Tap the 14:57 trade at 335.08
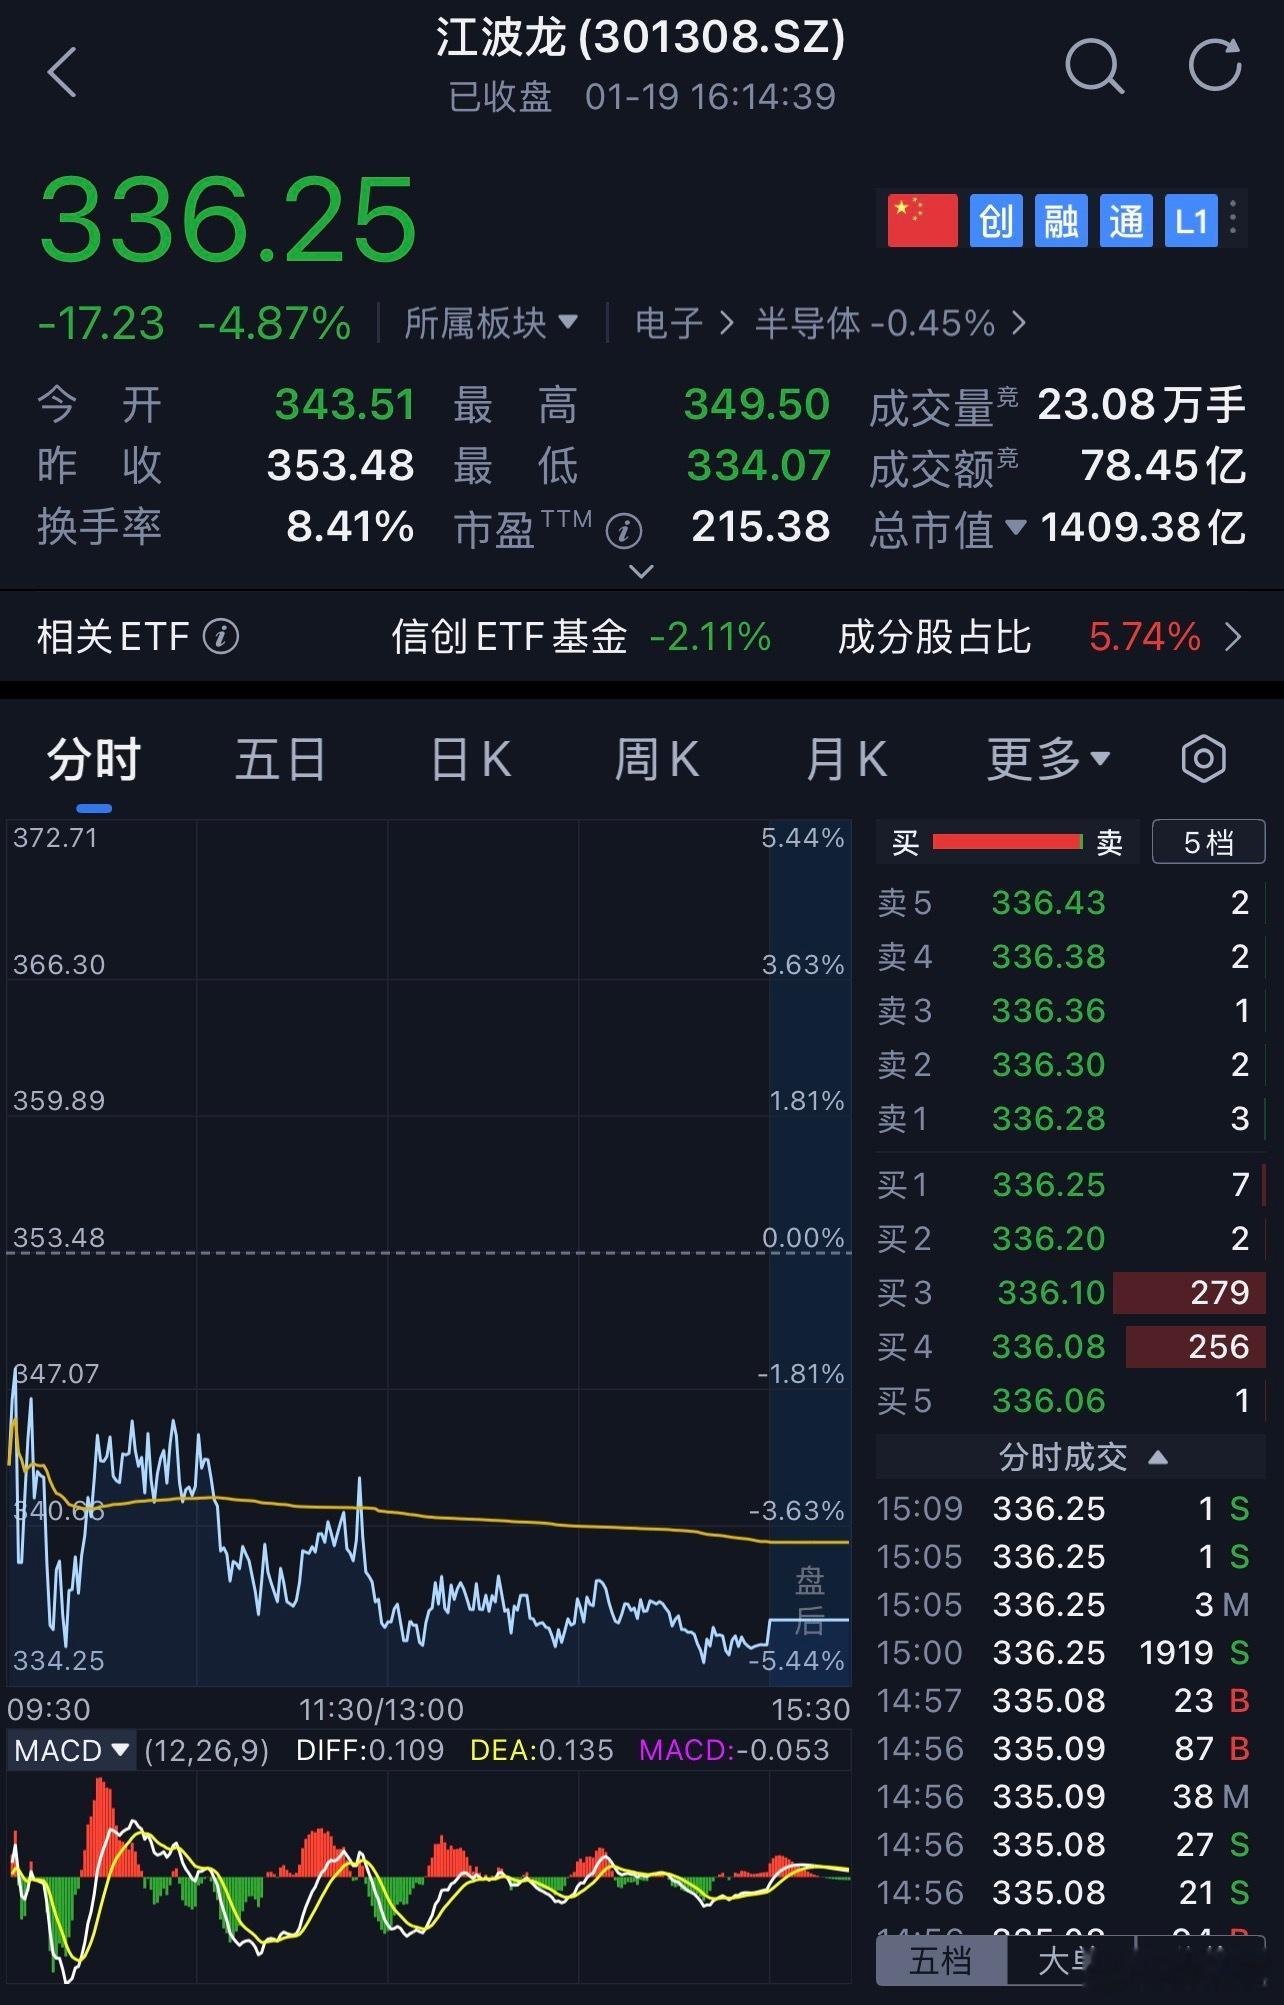The image size is (1284, 2005). click(1064, 1700)
